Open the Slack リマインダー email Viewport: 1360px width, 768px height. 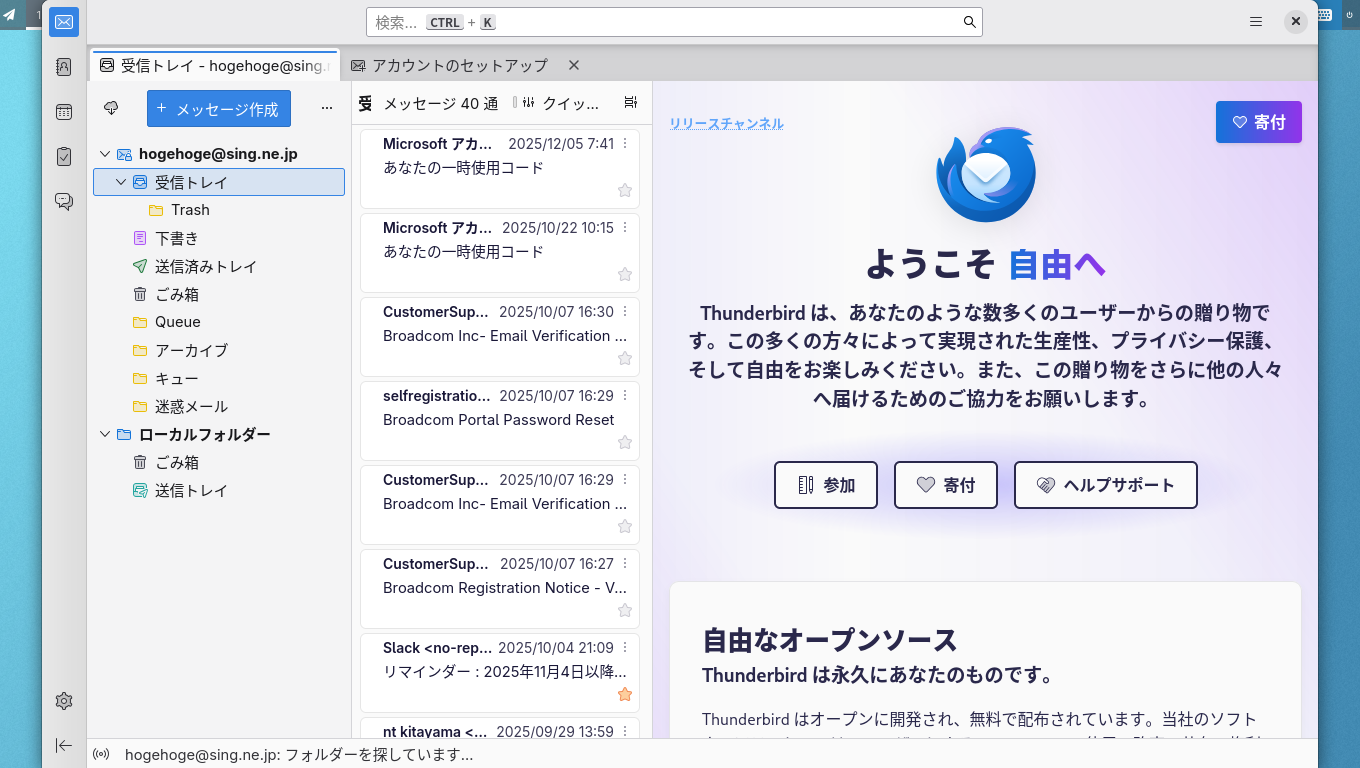coord(500,672)
